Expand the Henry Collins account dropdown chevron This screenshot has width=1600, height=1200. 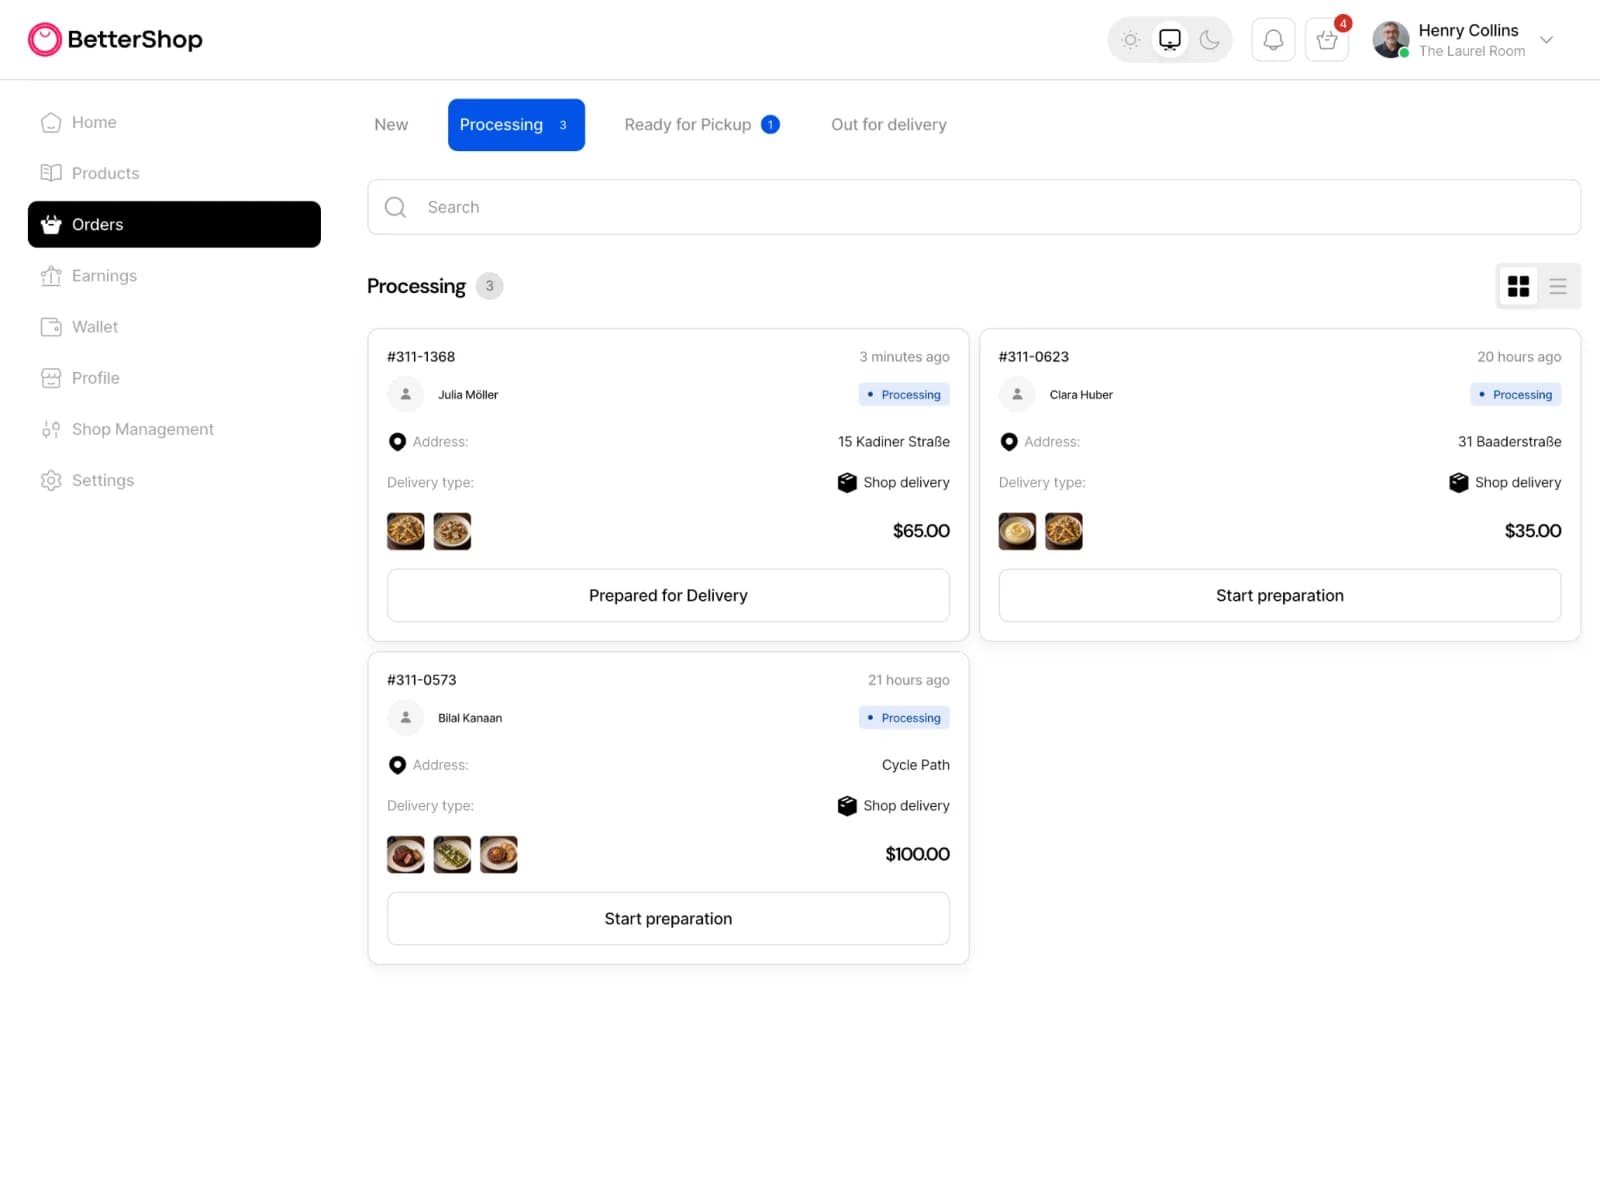coord(1546,40)
